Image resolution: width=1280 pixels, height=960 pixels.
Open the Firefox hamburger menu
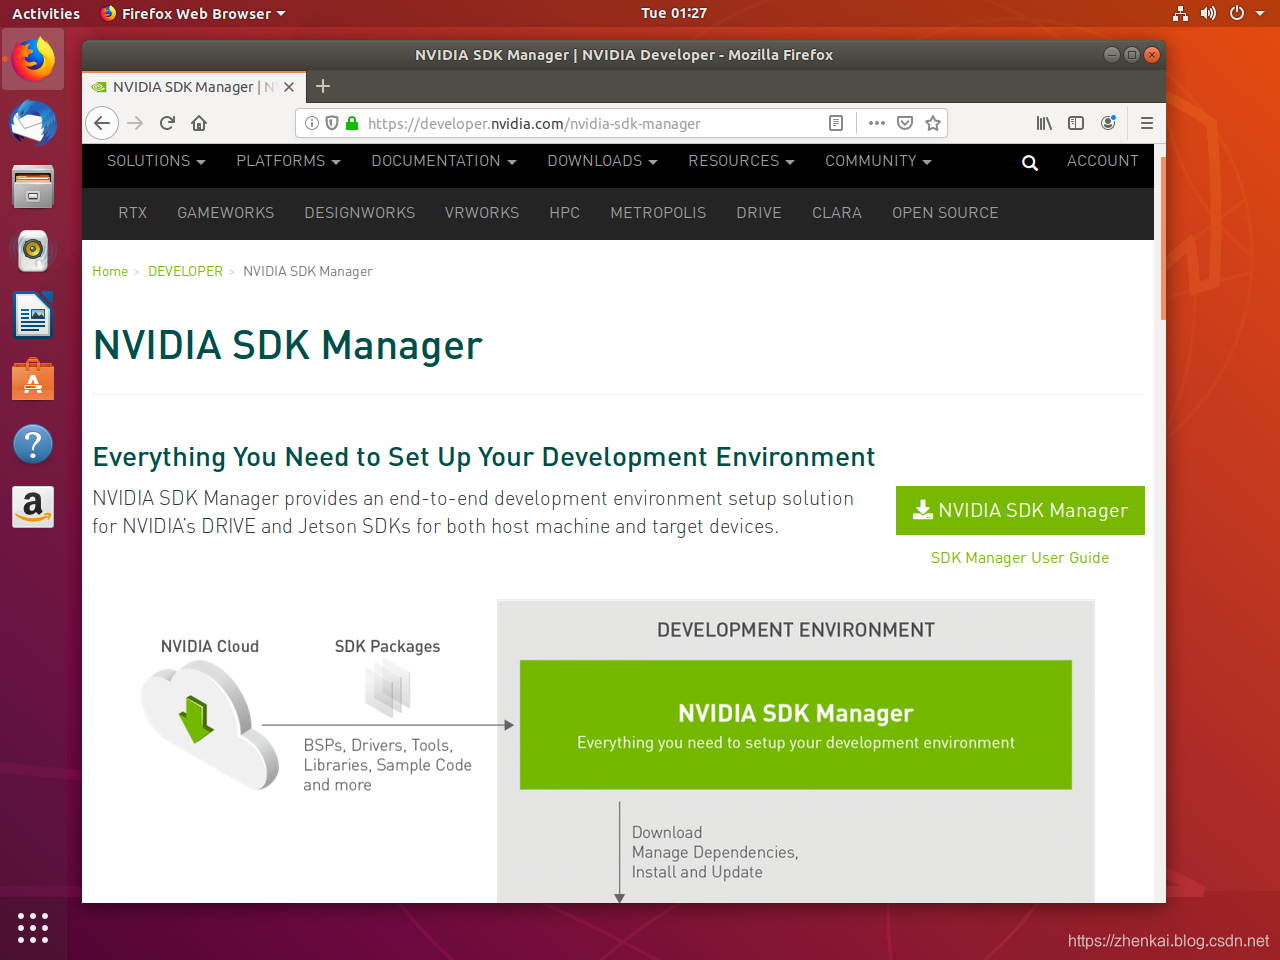[x=1147, y=123]
